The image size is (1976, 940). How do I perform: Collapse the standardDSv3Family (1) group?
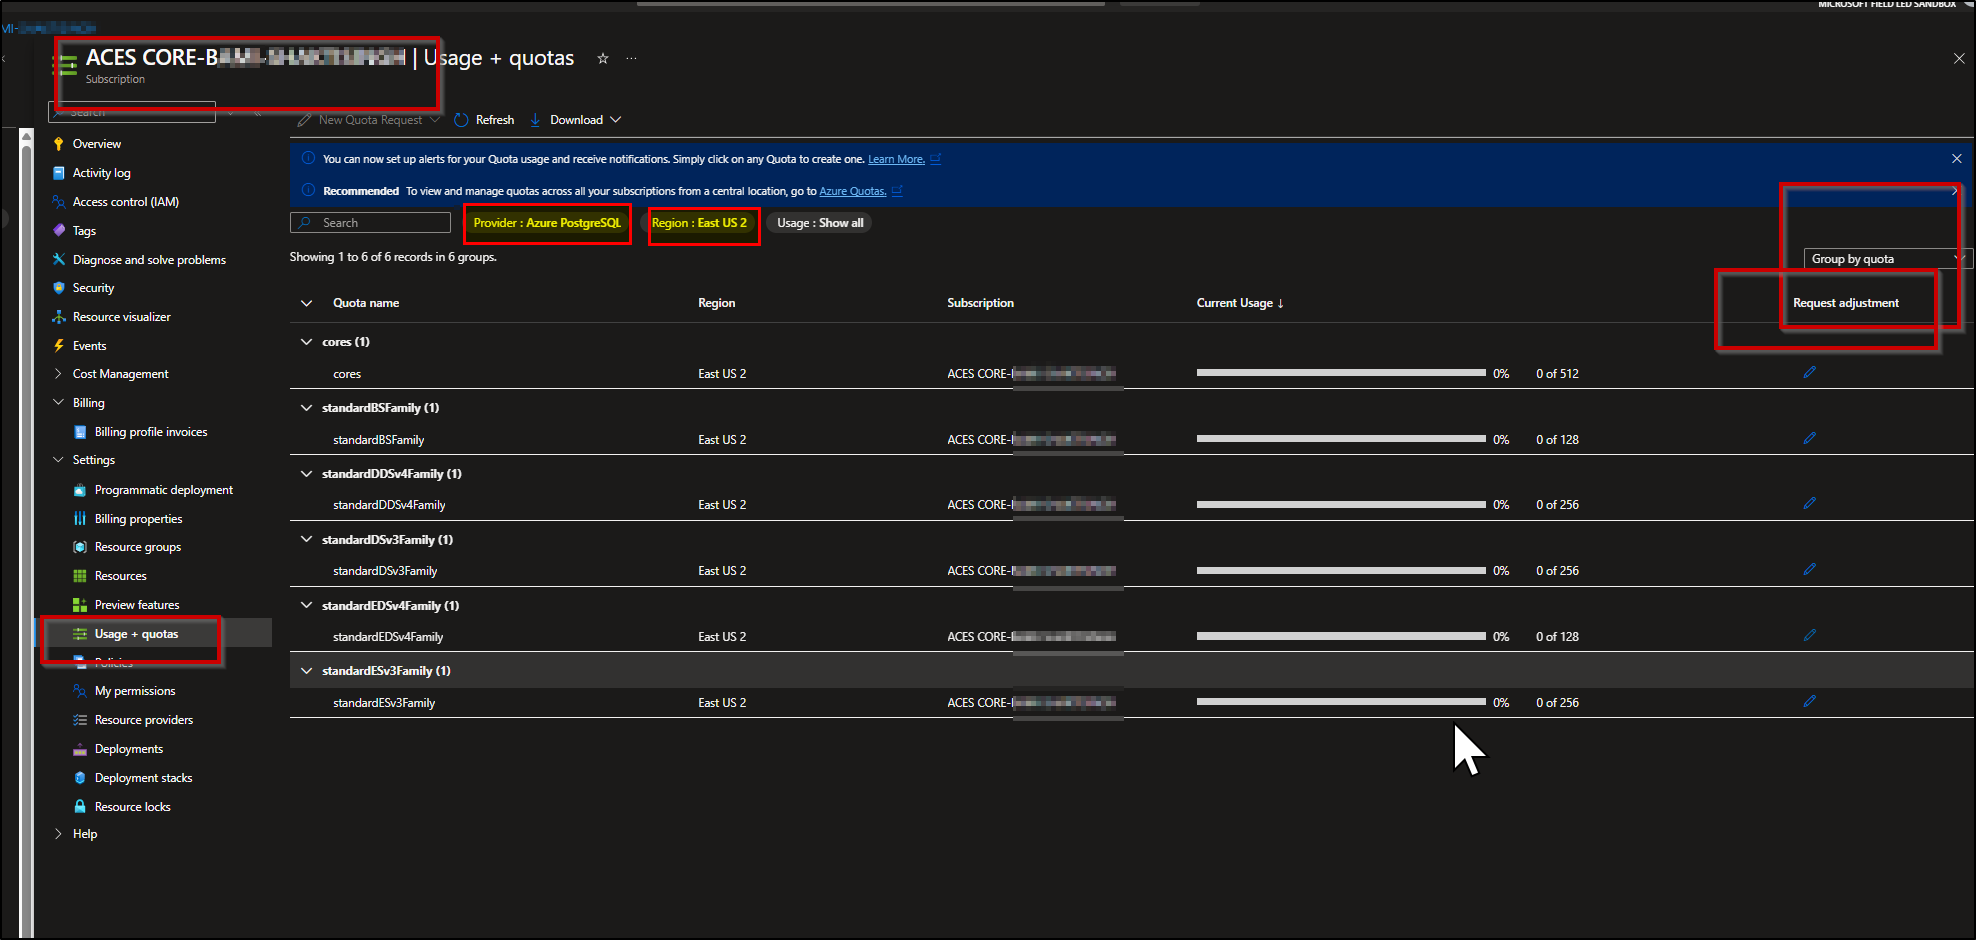[x=307, y=540]
